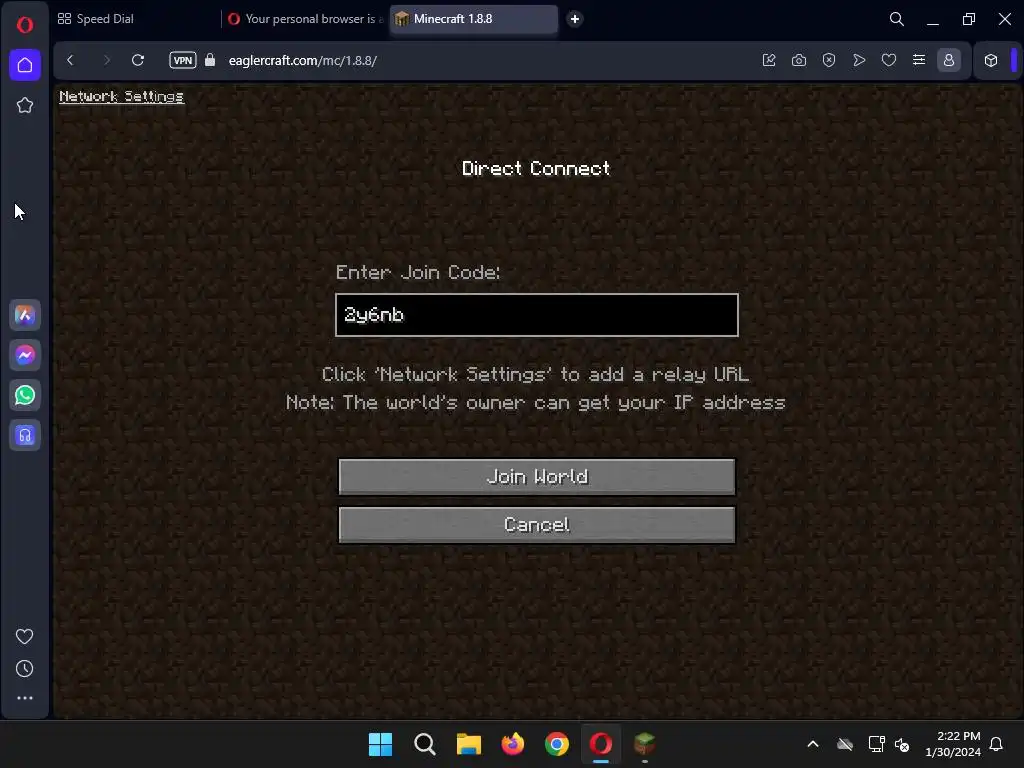Viewport: 1024px width, 768px height.
Task: Go to Opera home sidebar button
Action: pos(25,65)
